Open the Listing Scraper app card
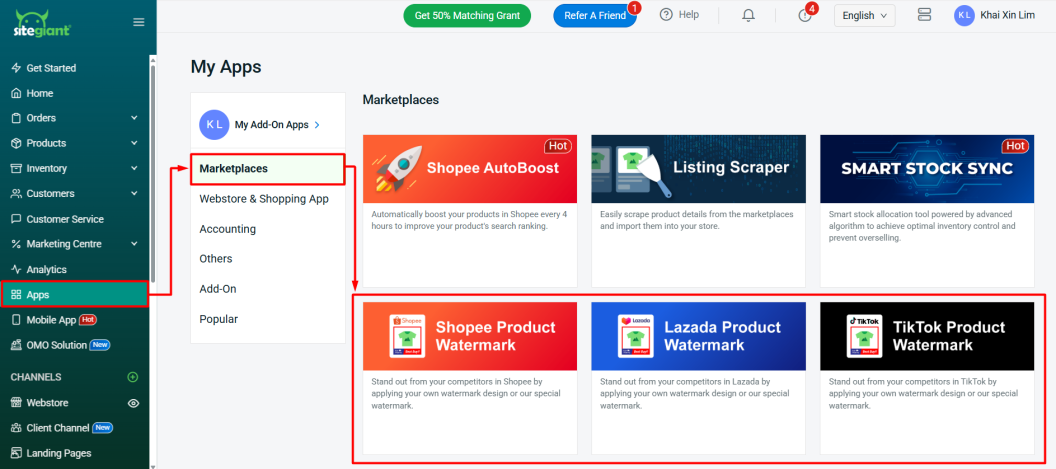Screen dimensions: 1056x469 coord(698,211)
